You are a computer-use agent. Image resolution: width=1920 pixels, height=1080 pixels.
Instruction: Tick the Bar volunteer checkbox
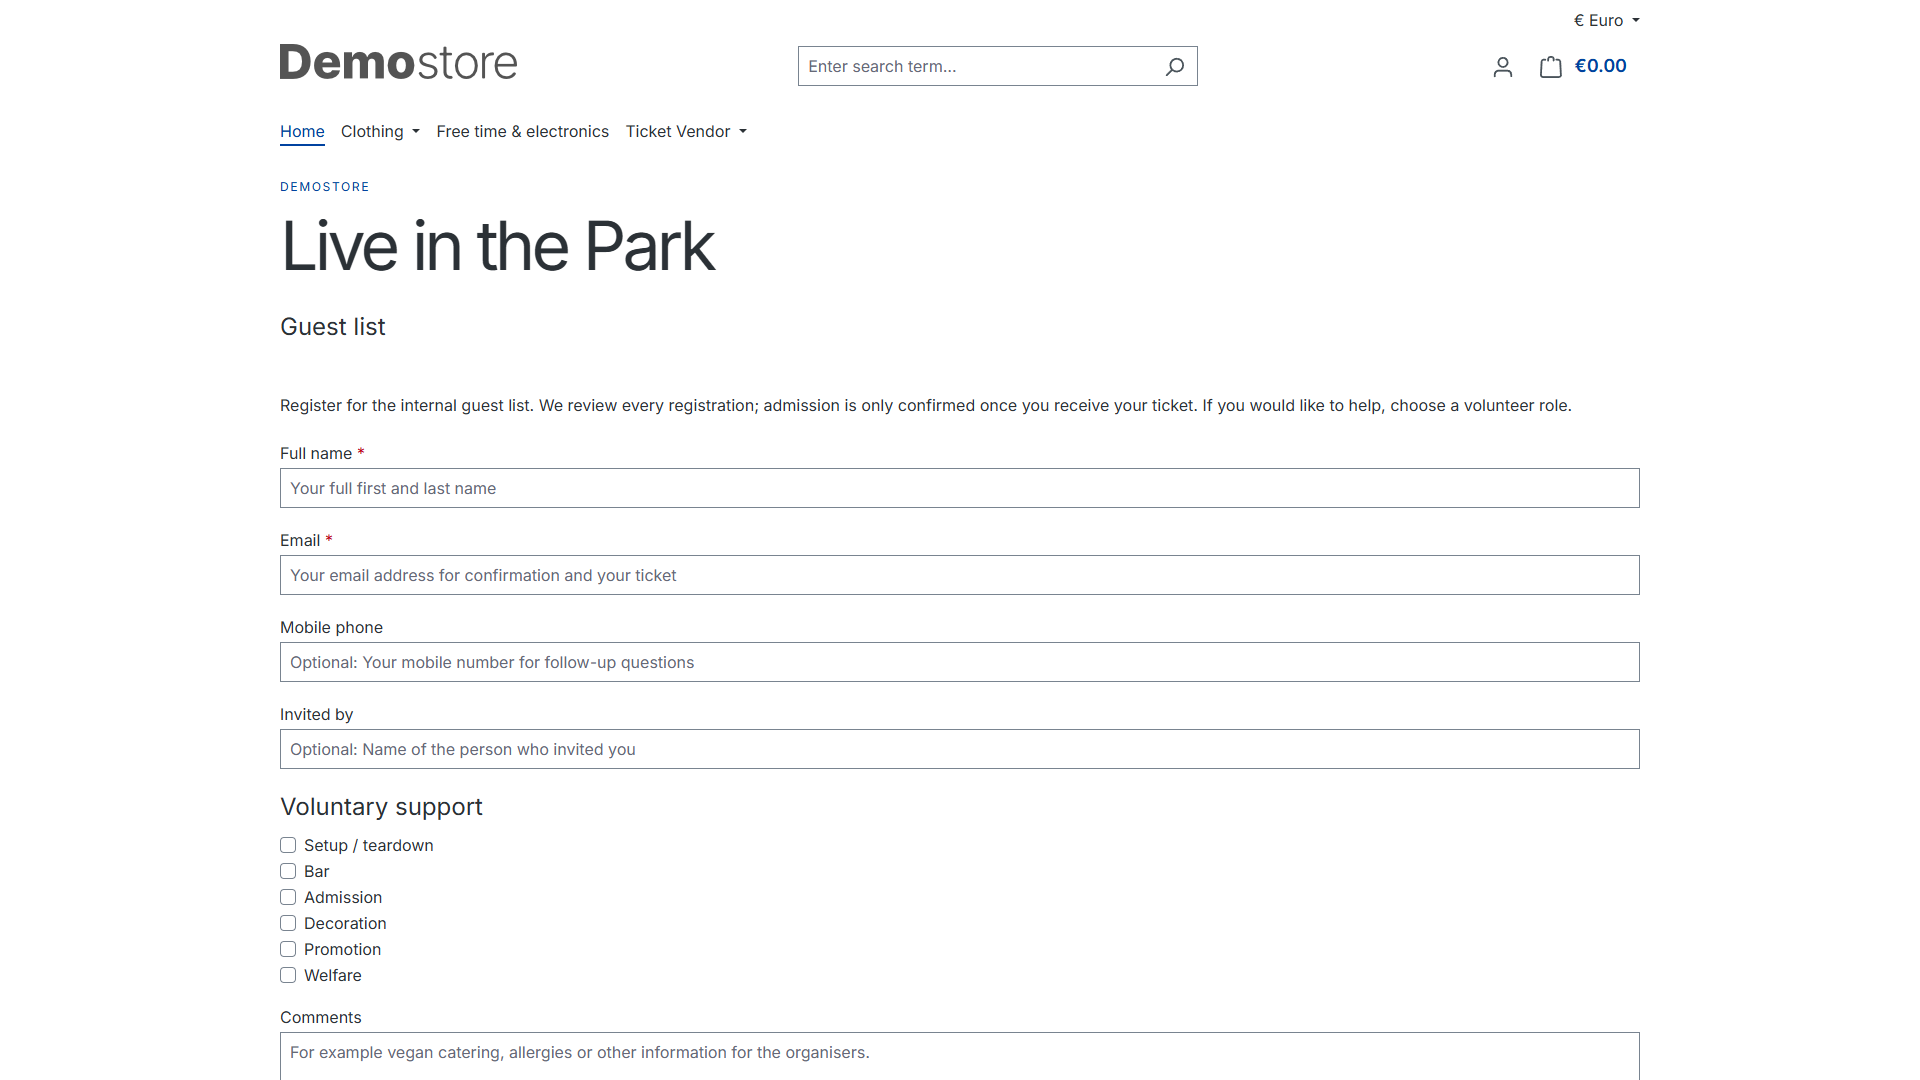click(288, 871)
